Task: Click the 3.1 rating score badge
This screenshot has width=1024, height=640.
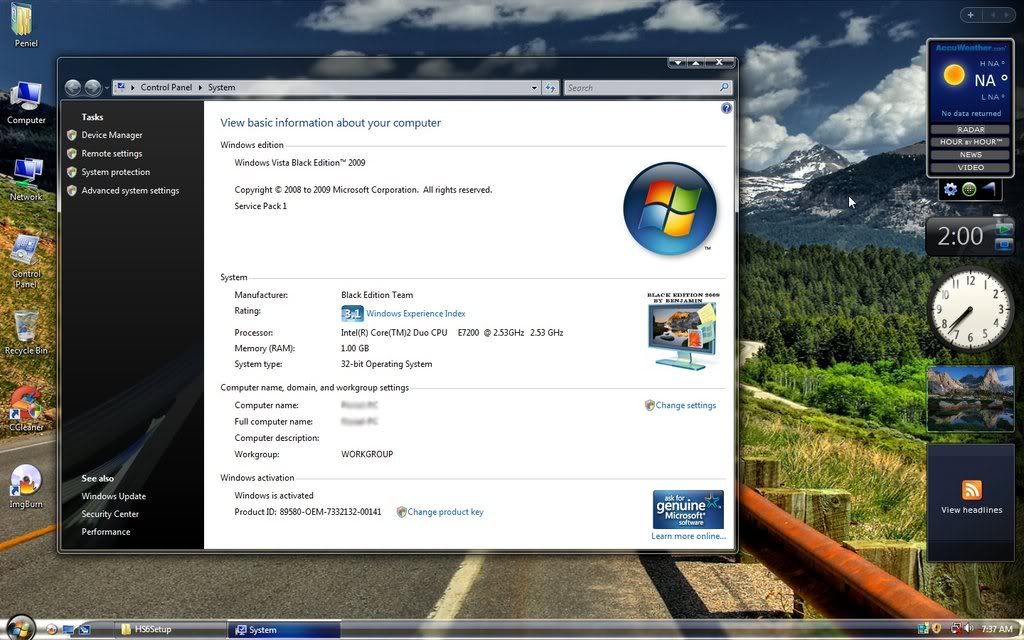Action: pyautogui.click(x=352, y=313)
